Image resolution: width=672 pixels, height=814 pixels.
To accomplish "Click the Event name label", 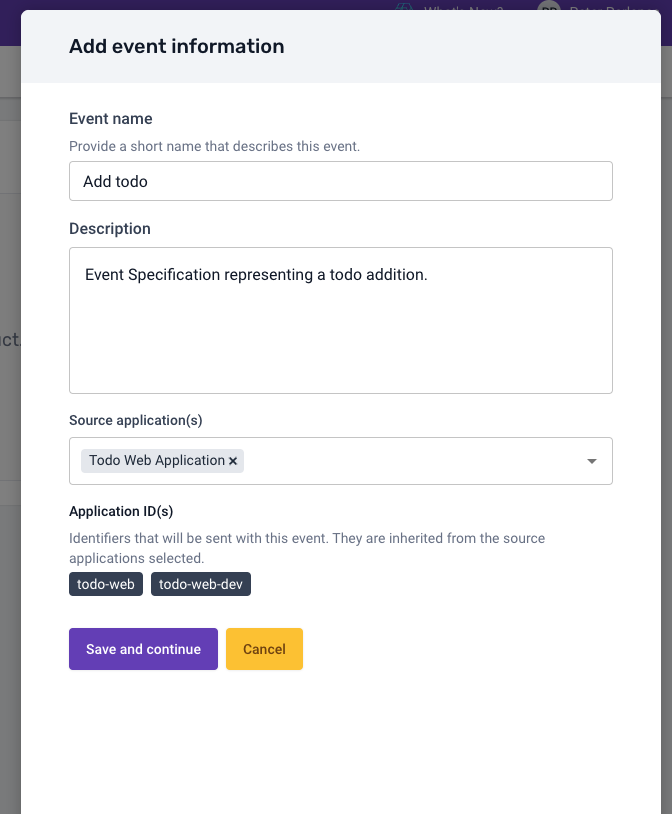I will click(x=111, y=118).
